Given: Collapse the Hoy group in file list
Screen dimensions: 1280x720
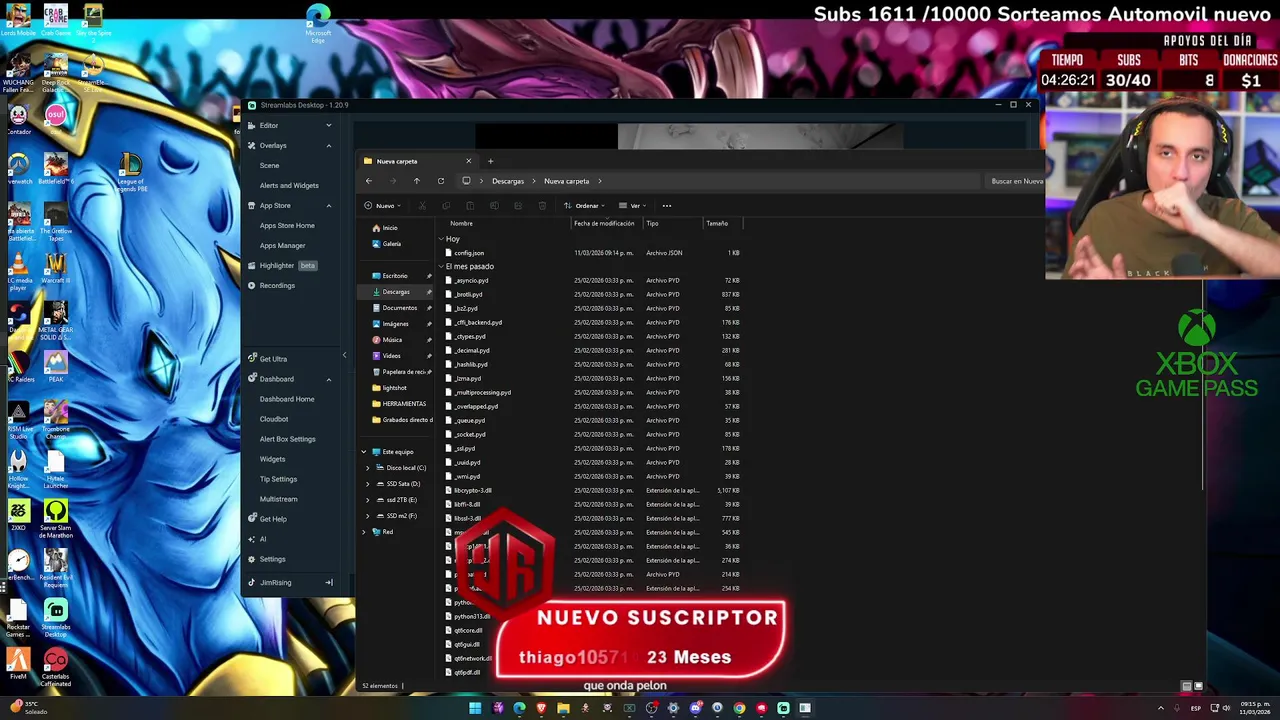Looking at the screenshot, I should [441, 239].
